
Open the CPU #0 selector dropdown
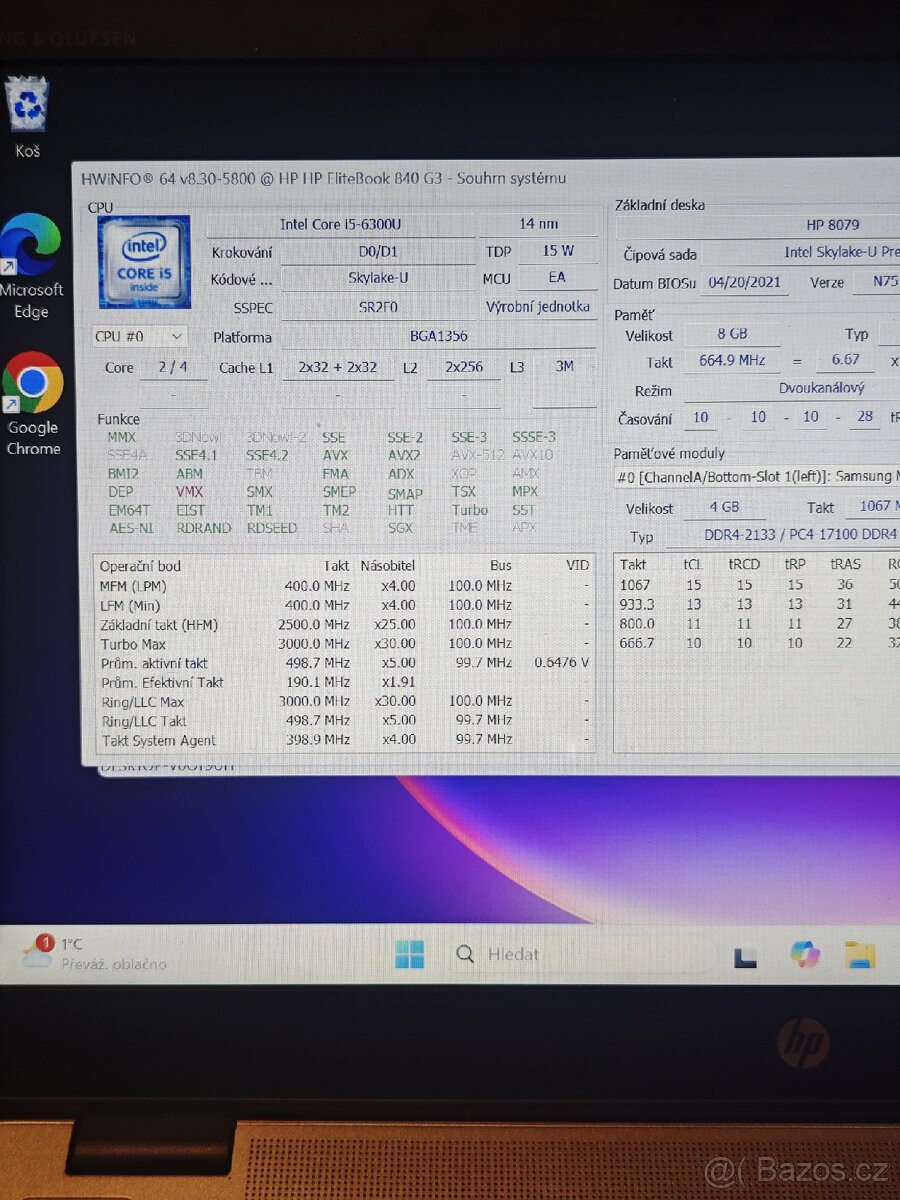138,336
